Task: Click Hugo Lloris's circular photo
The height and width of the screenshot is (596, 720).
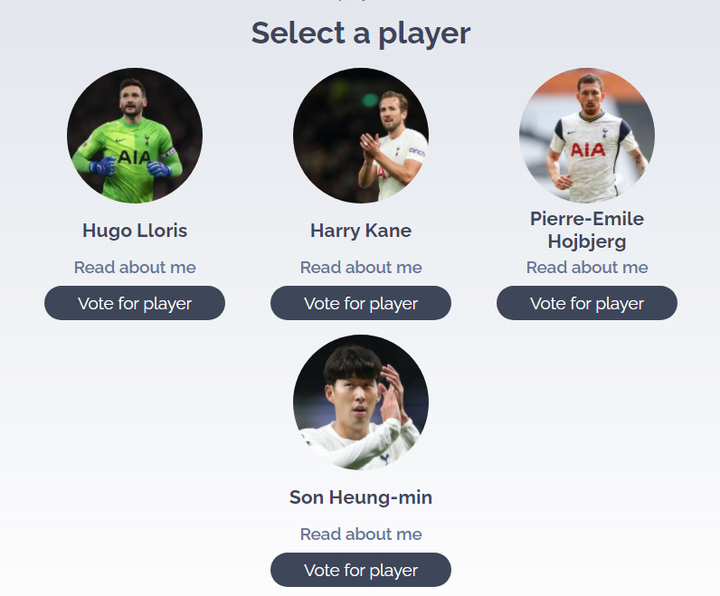Action: tap(135, 135)
